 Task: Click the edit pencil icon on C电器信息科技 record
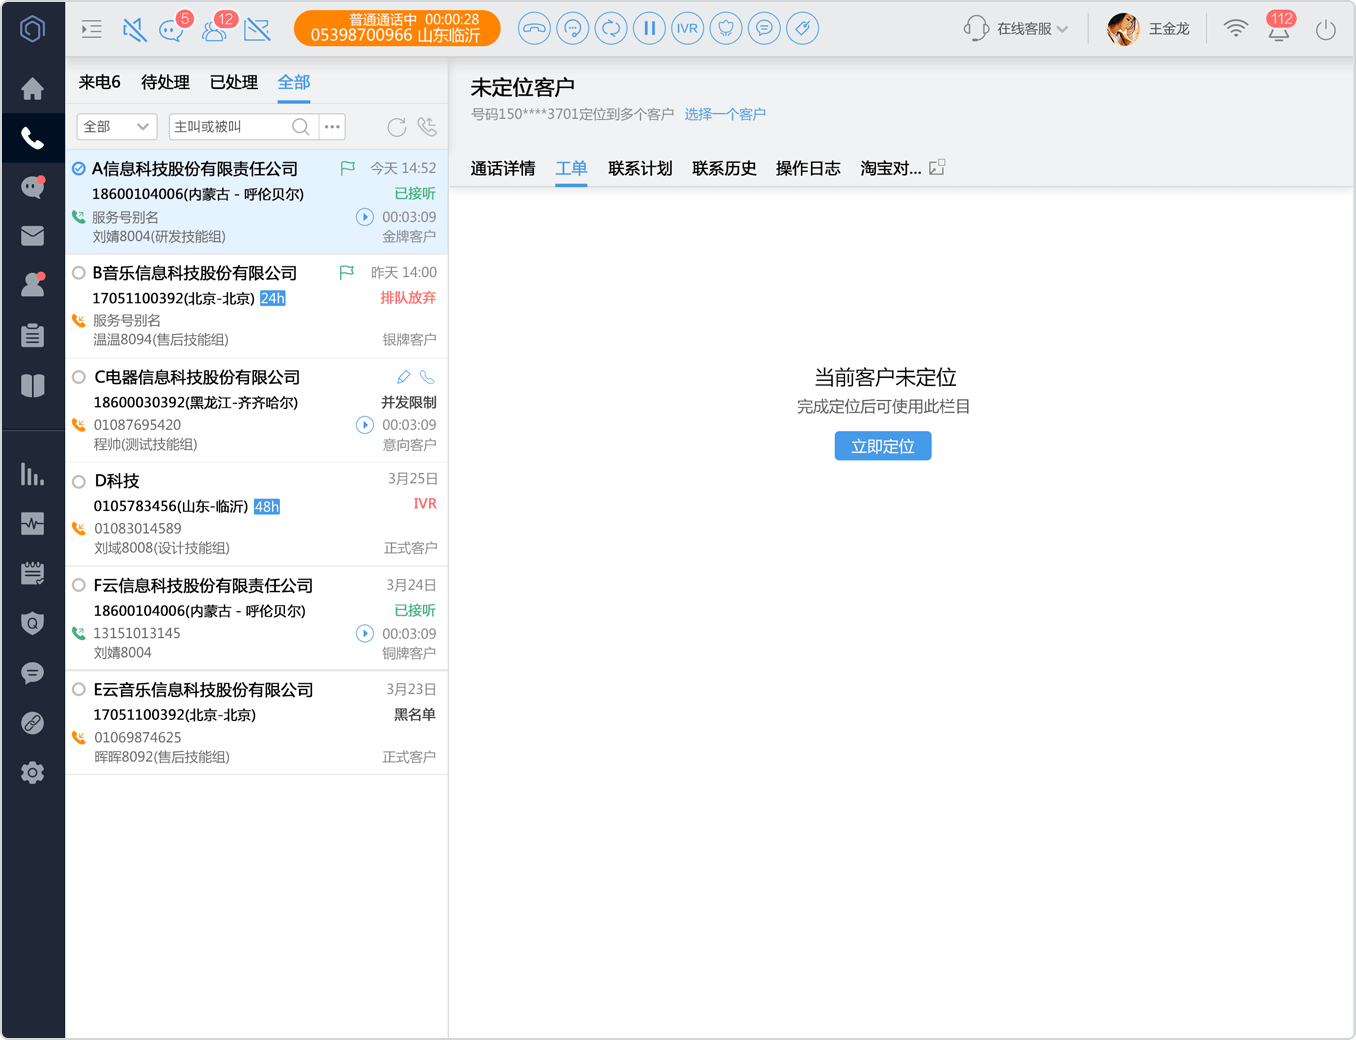[x=403, y=377]
